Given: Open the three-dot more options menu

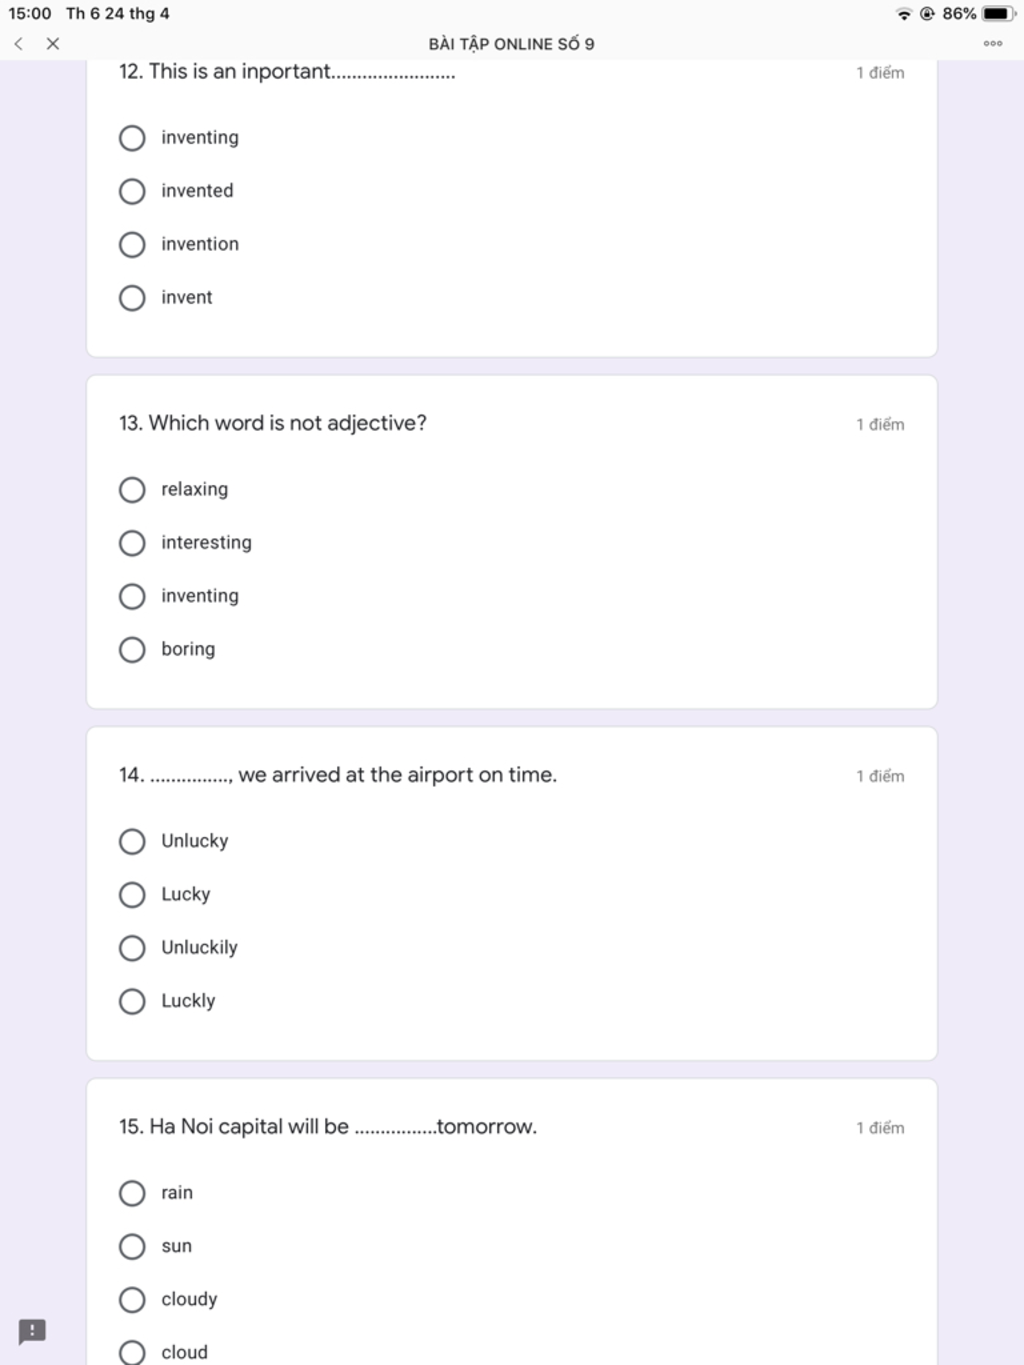Looking at the screenshot, I should [992, 44].
